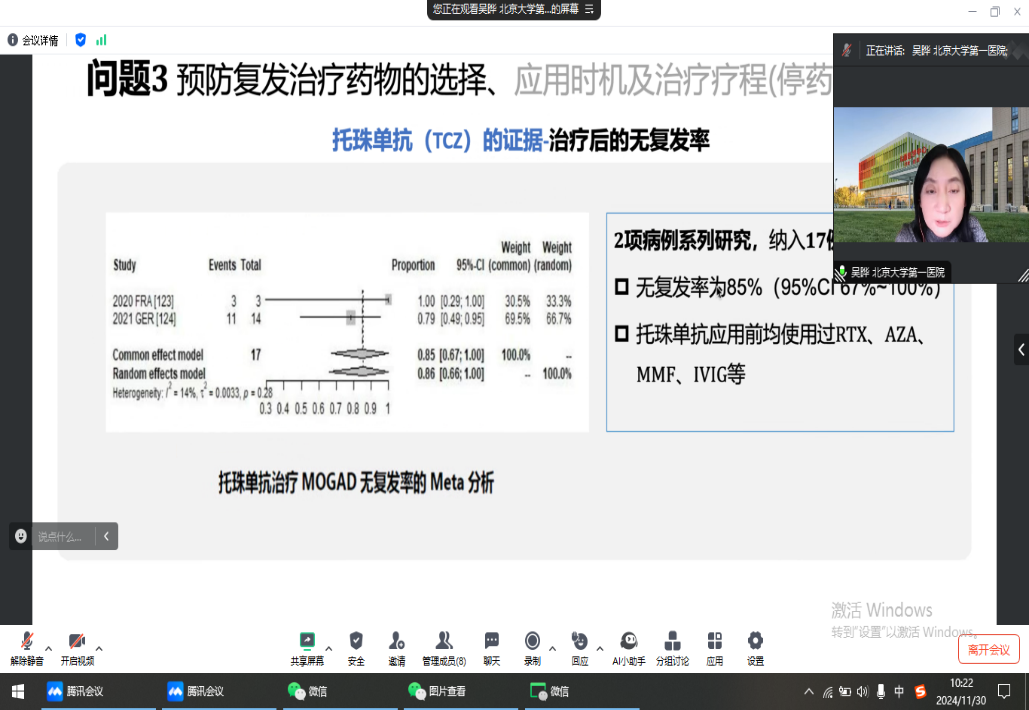Click the 邀请 invite icon
The height and width of the screenshot is (710, 1029).
coord(396,648)
